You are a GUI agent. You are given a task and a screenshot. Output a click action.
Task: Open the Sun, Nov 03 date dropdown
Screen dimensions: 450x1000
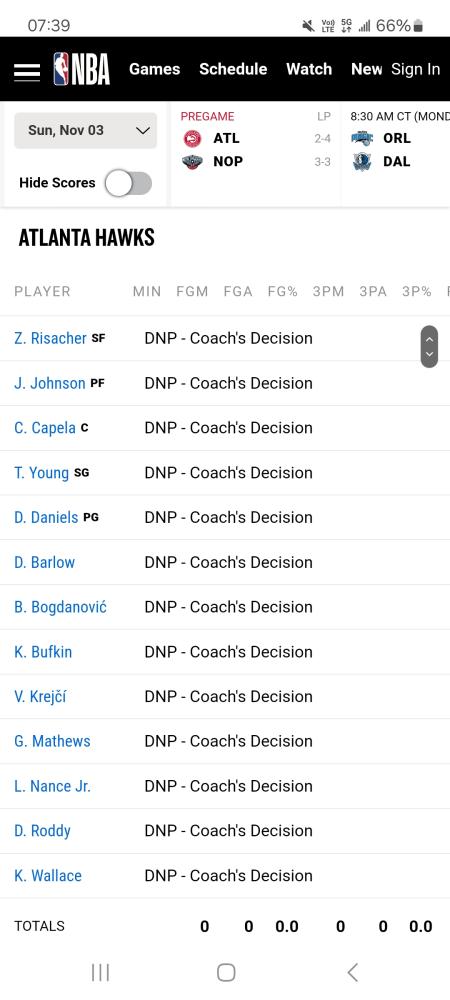tap(85, 131)
